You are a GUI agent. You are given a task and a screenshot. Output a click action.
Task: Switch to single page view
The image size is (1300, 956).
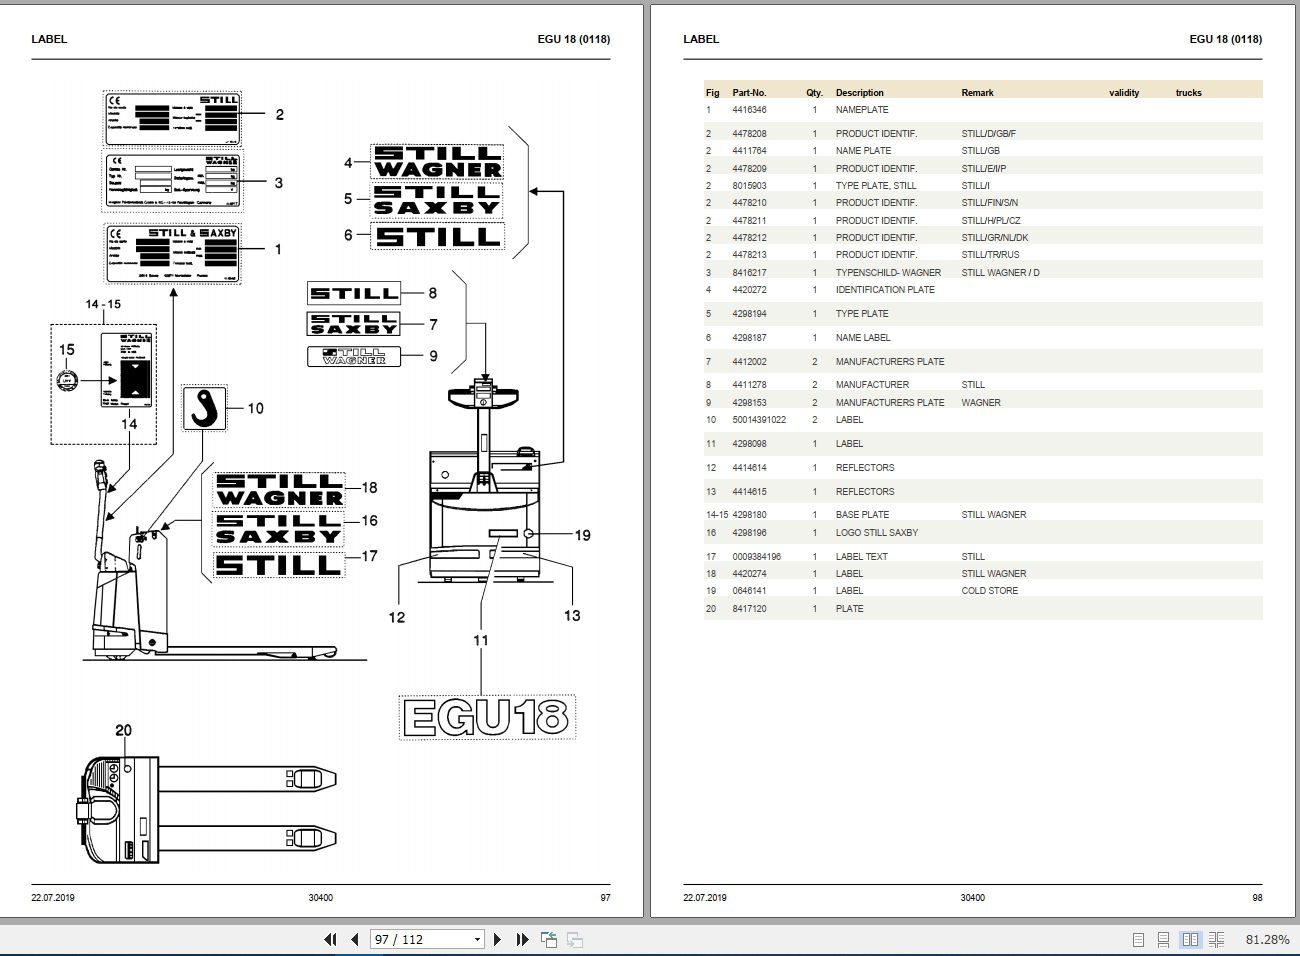tap(1138, 940)
